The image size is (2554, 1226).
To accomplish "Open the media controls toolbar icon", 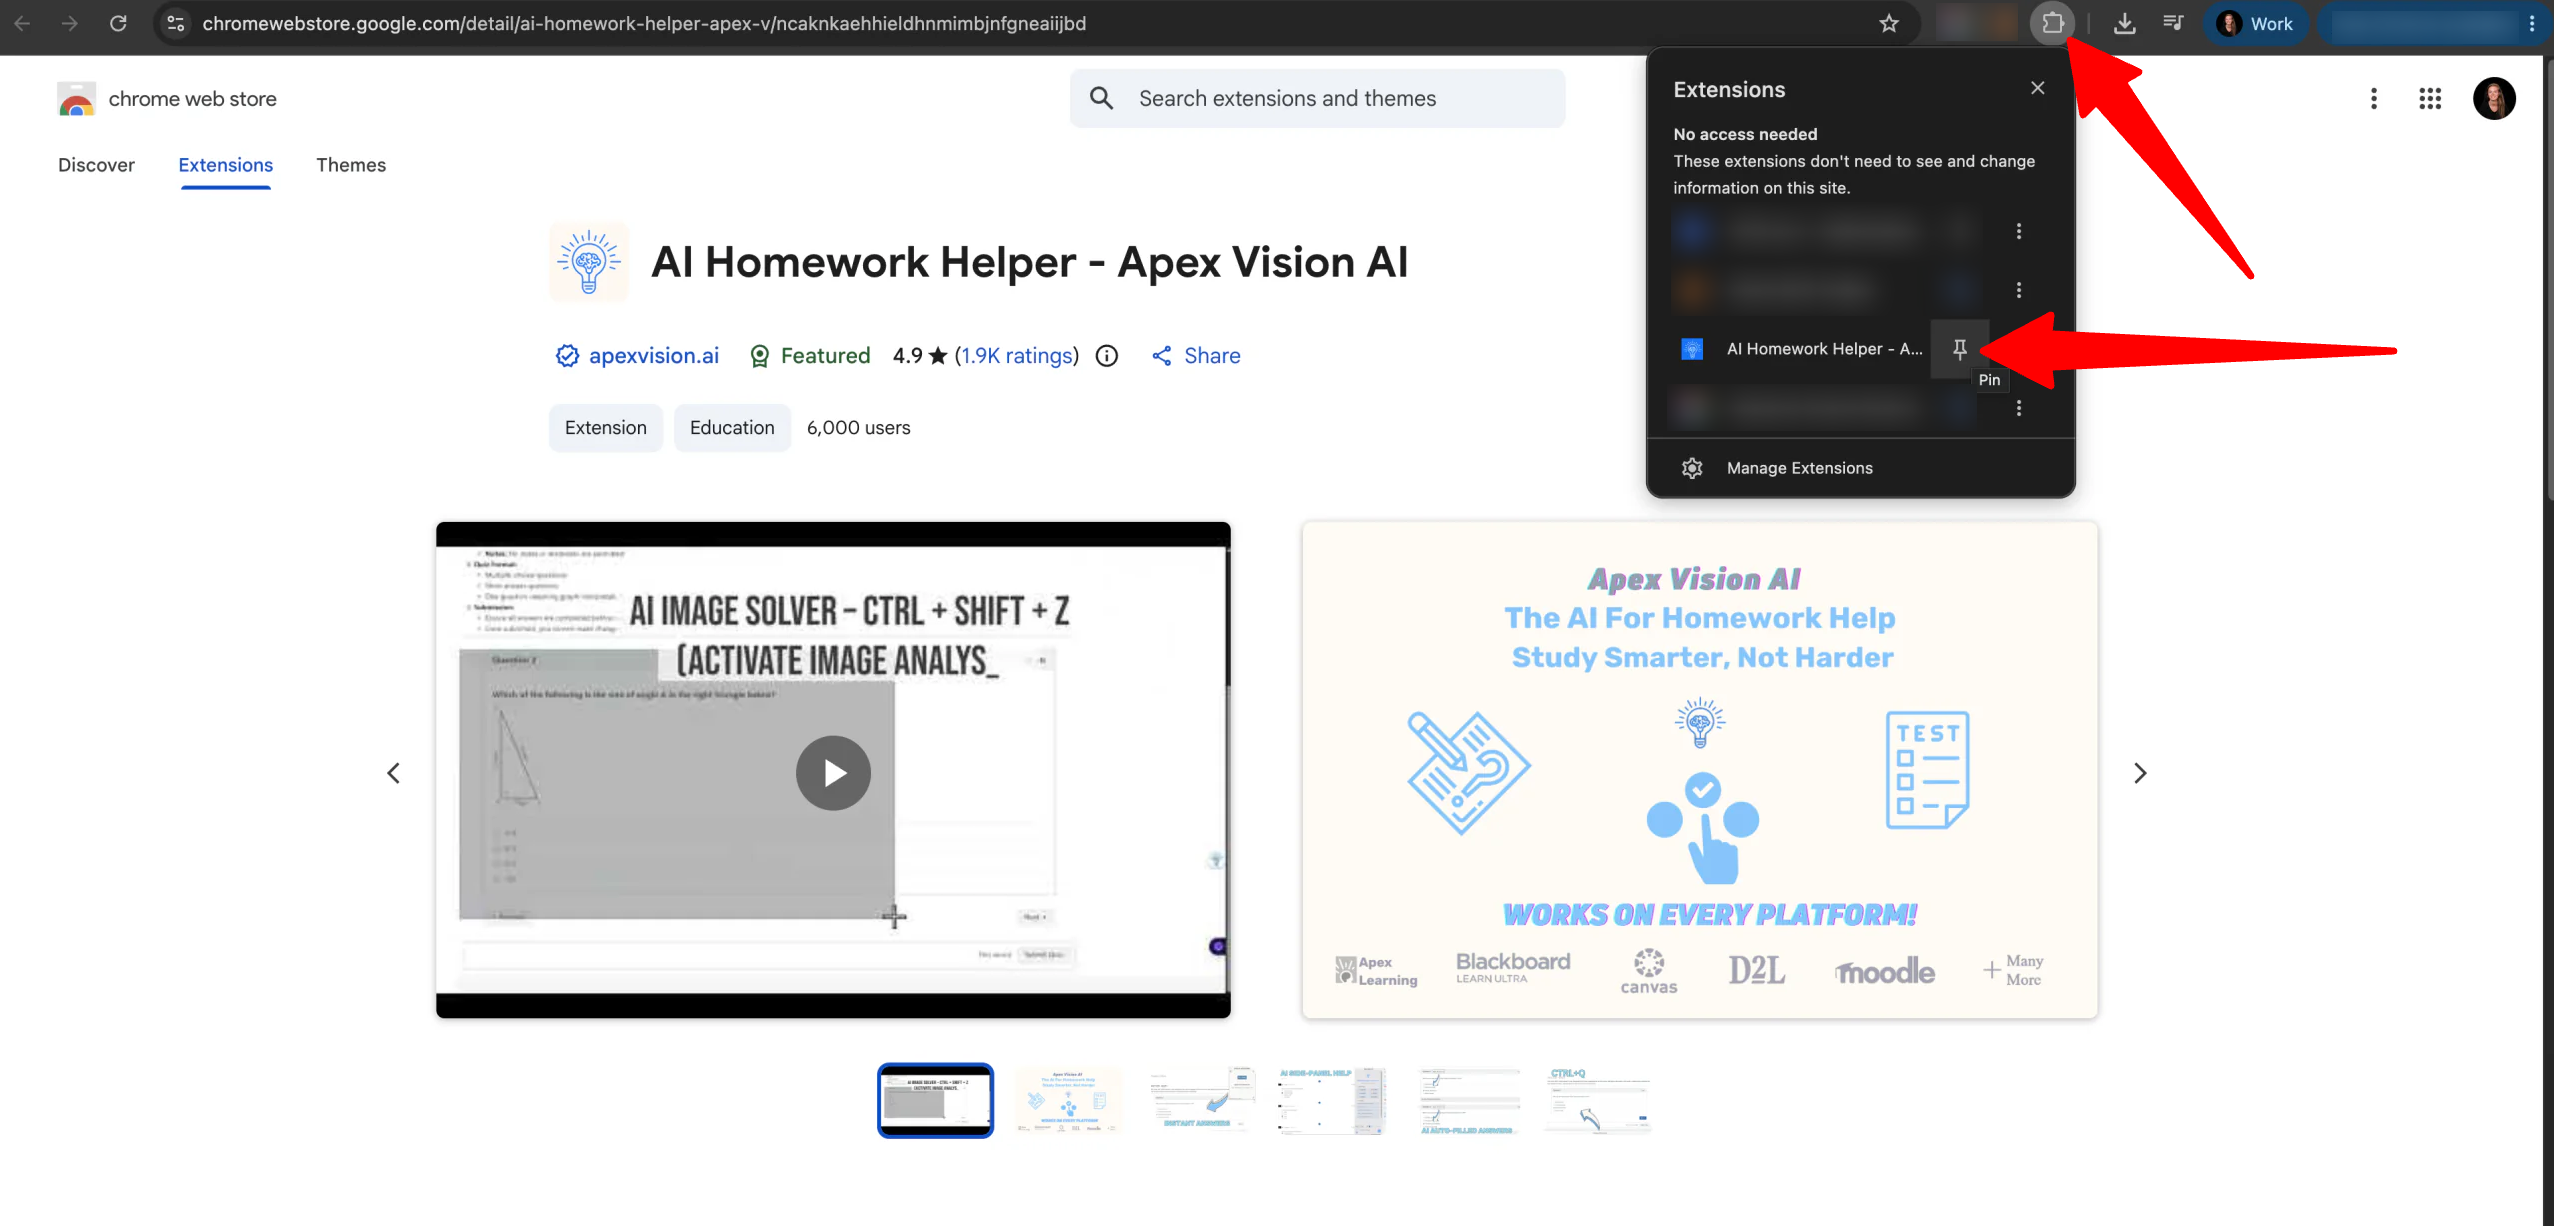I will [x=2173, y=23].
